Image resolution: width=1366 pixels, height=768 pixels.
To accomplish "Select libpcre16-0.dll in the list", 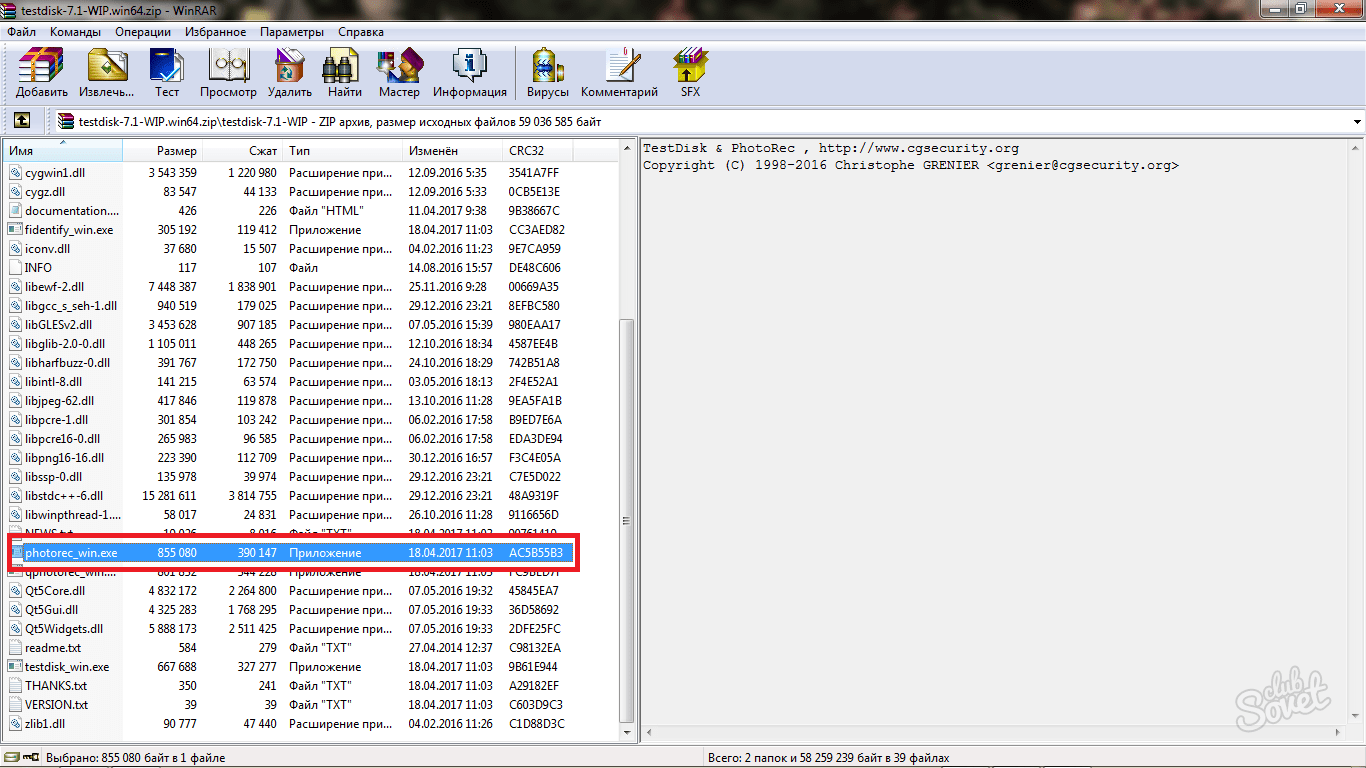I will click(63, 438).
